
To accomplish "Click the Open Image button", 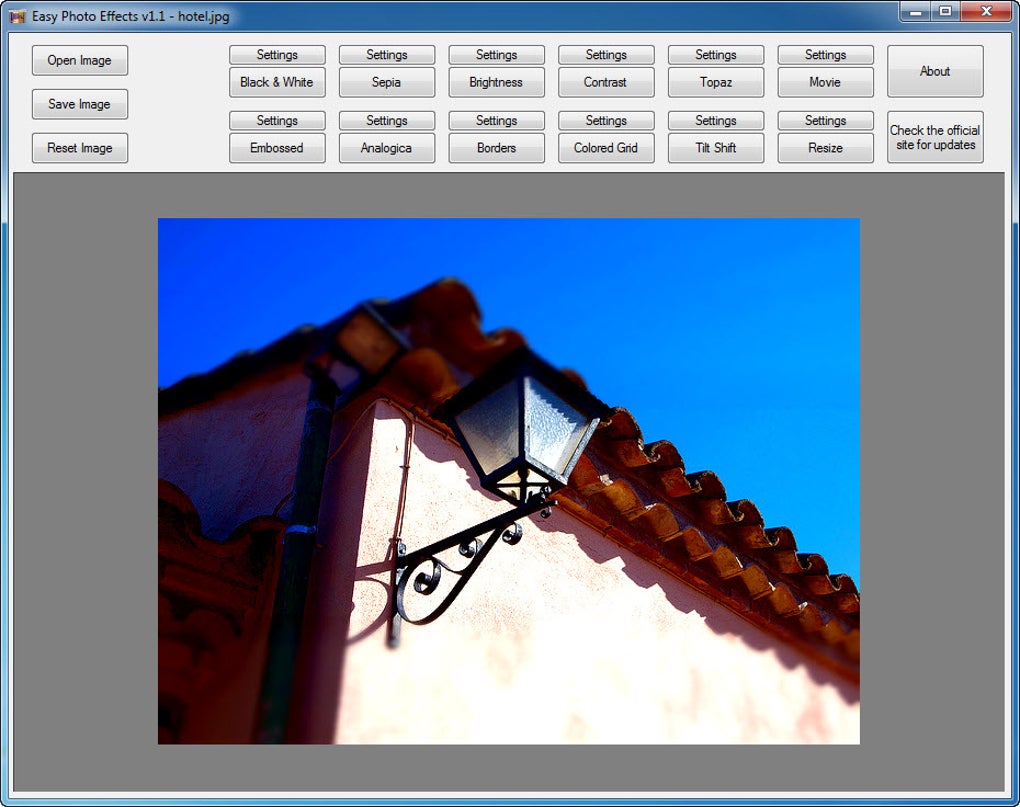I will [79, 60].
